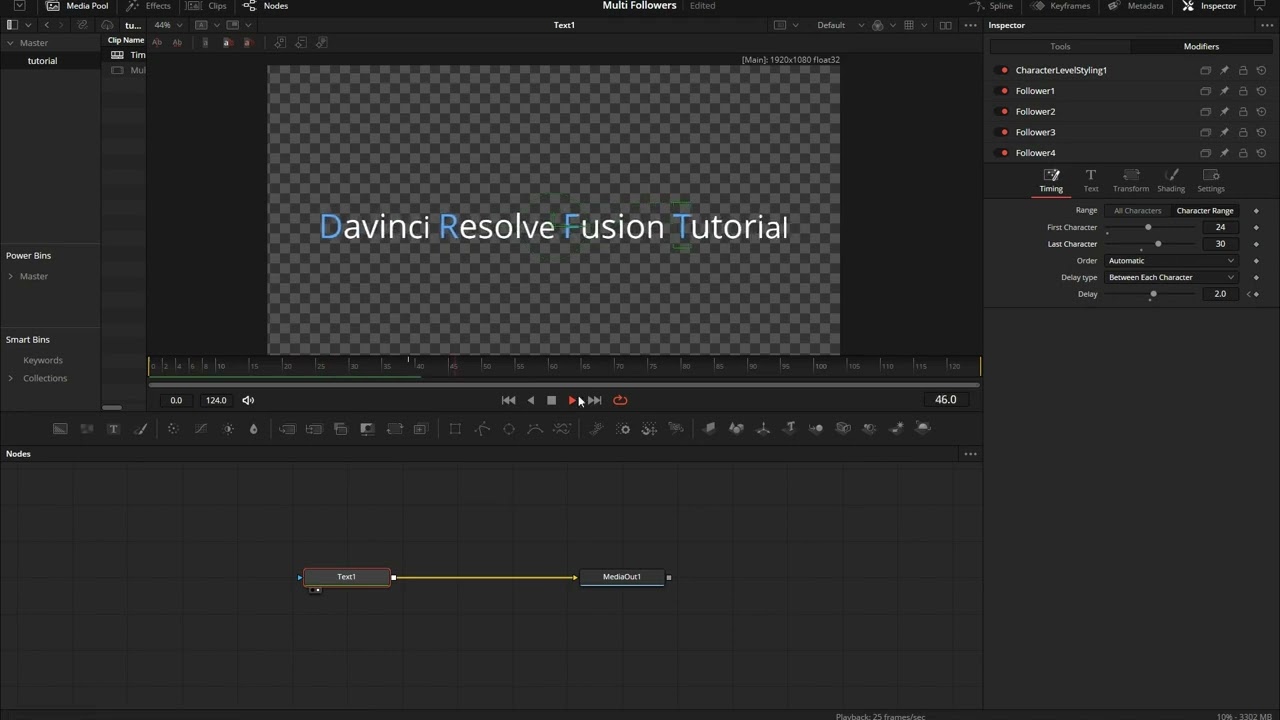Screen dimensions: 1280x720
Task: Click the Rectangle mask tool icon
Action: pyautogui.click(x=455, y=429)
